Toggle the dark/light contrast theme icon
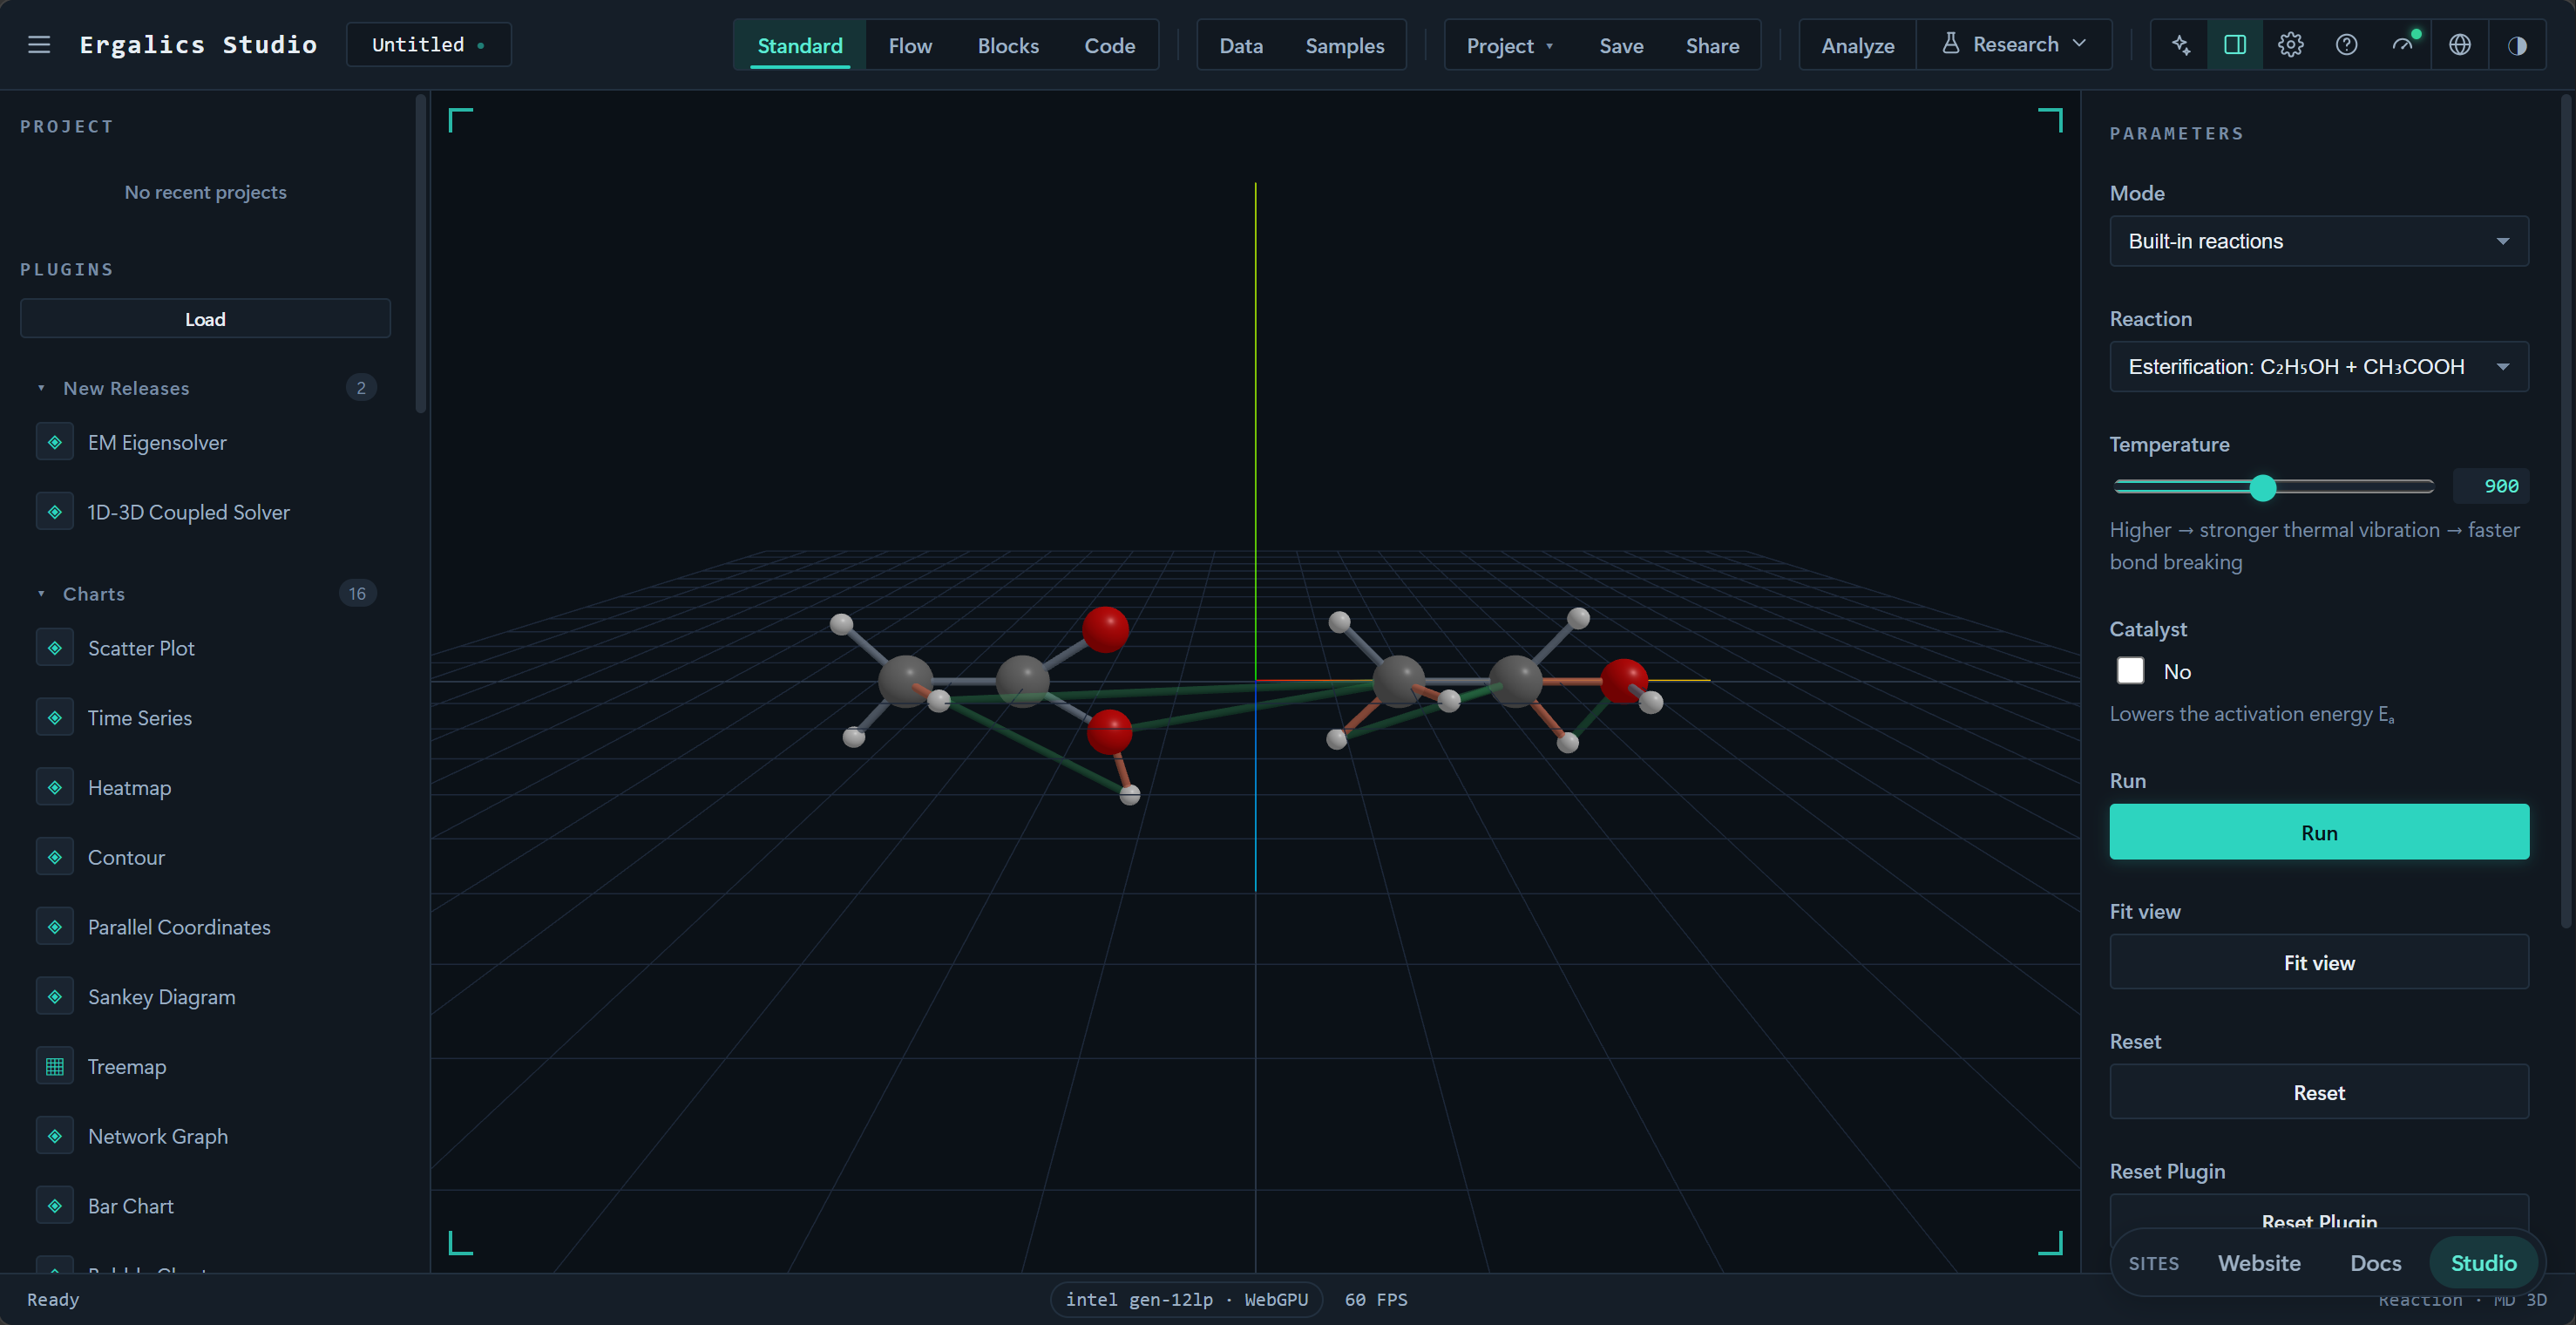 (x=2517, y=45)
